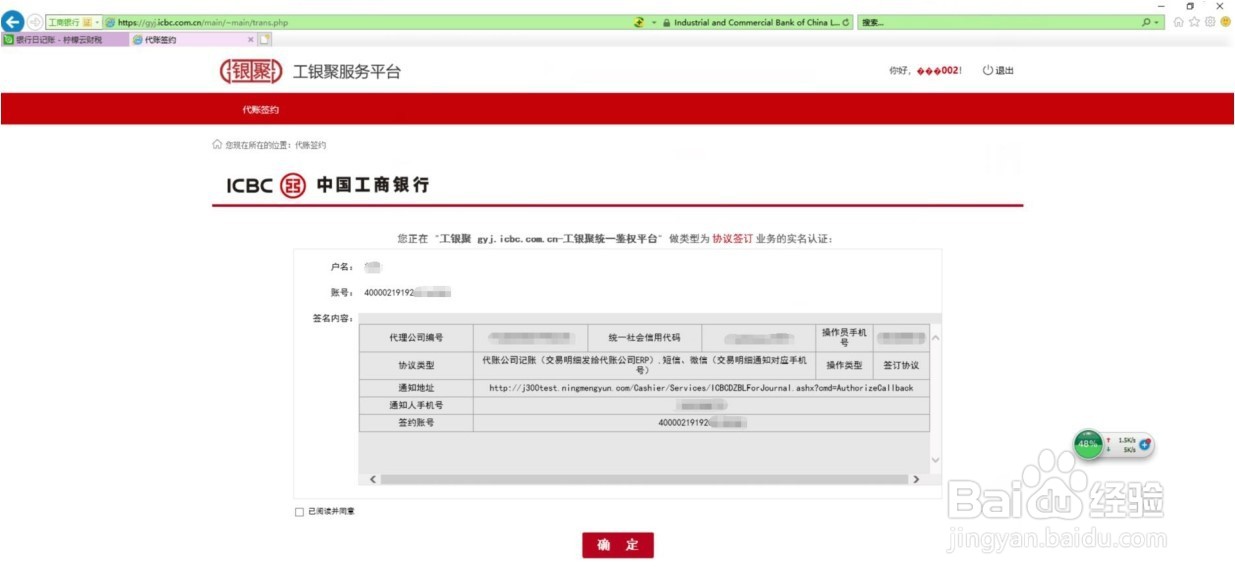Click the 通知地址 label cell
The width and height of the screenshot is (1235, 581).
(416, 388)
